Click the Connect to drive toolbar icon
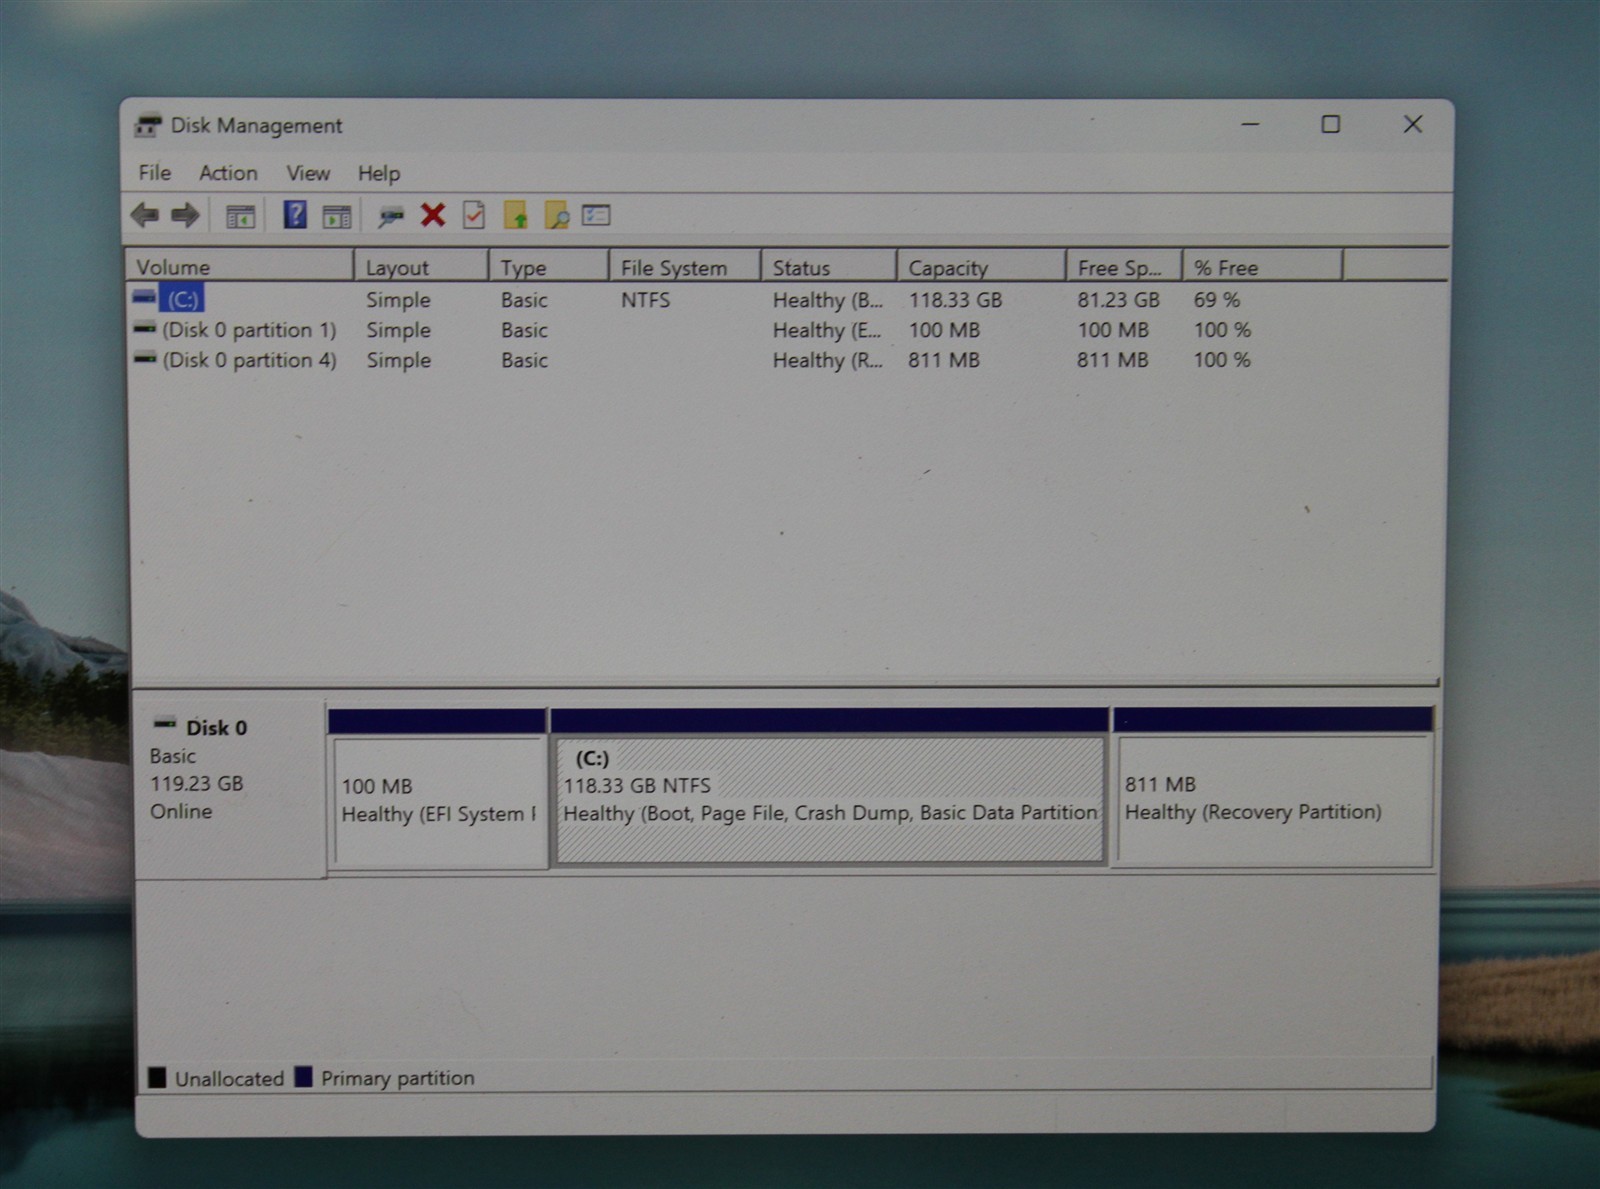Viewport: 1600px width, 1189px height. point(391,216)
